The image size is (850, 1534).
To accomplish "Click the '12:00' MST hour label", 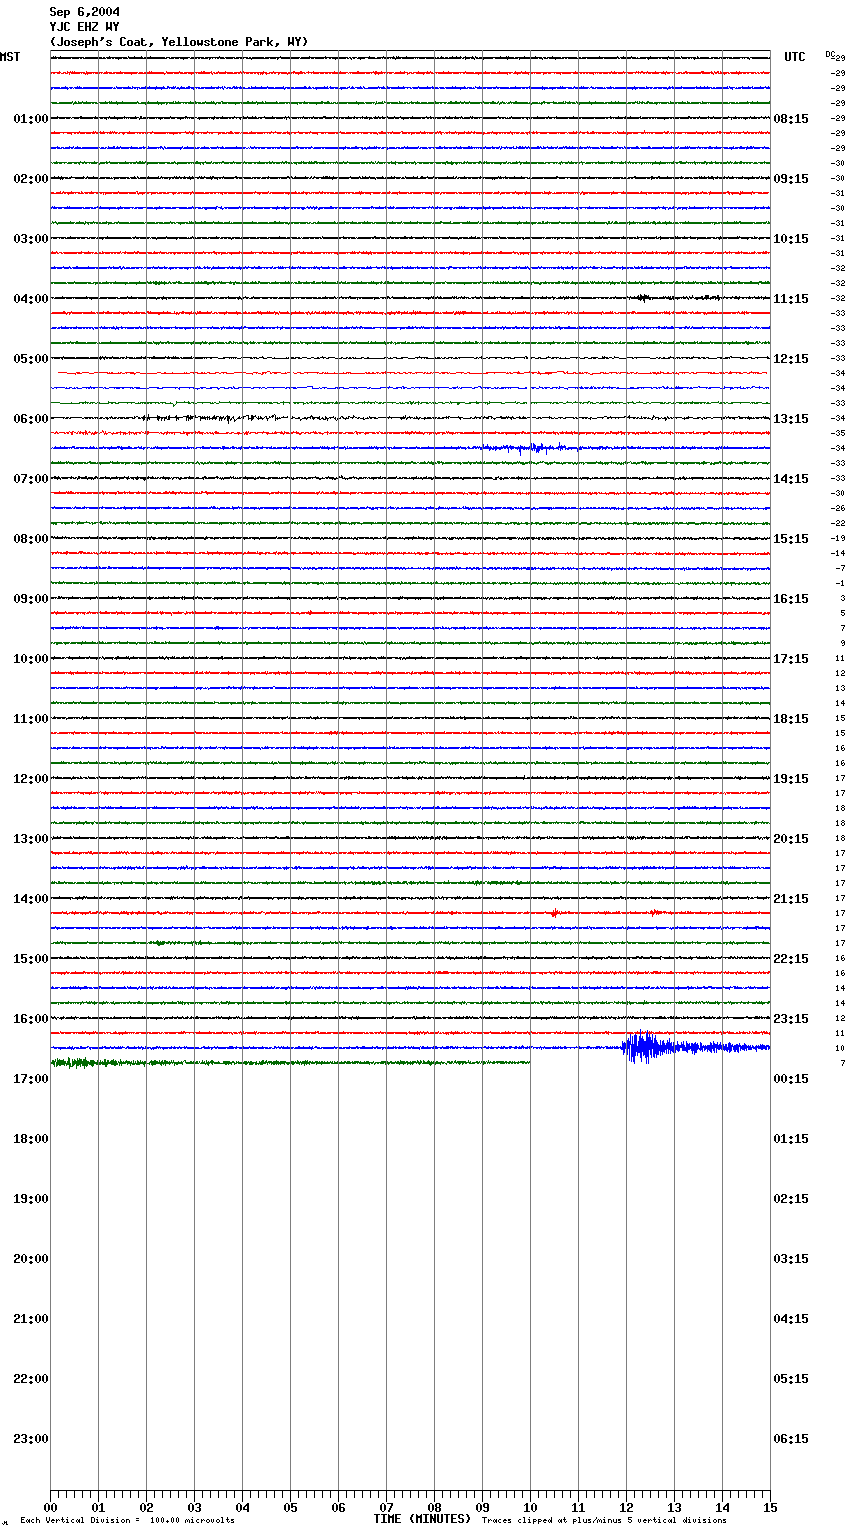I will coord(31,779).
